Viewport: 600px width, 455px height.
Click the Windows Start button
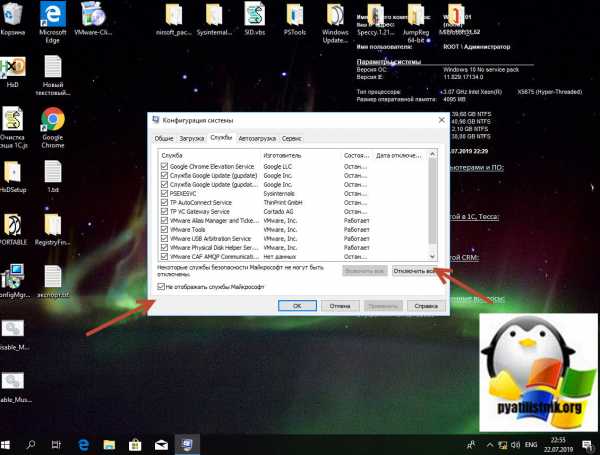5,445
